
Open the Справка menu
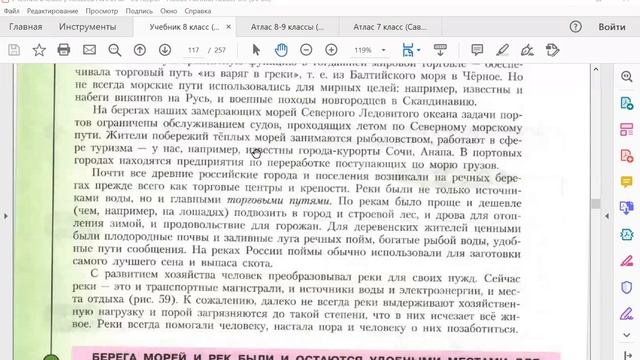[x=198, y=11]
